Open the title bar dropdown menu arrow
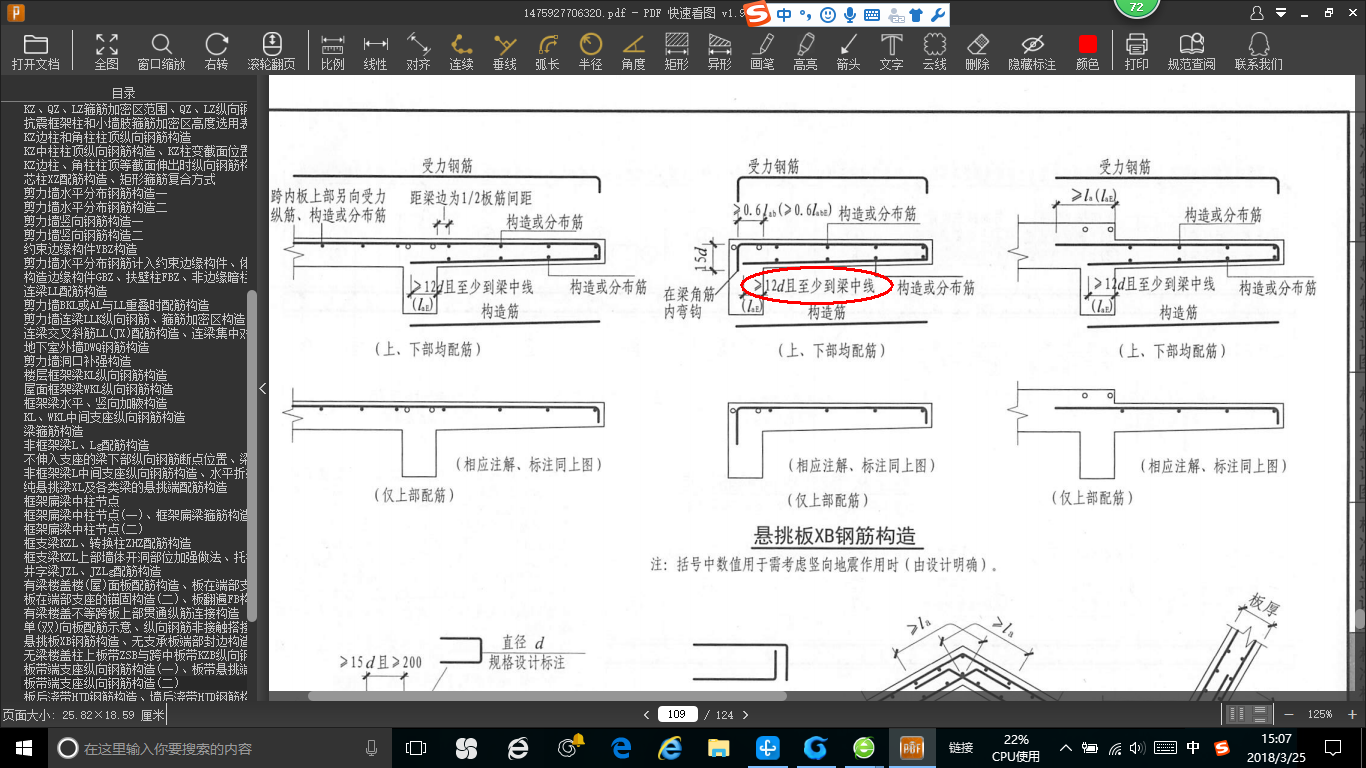This screenshot has width=1366, height=768. pos(1279,13)
